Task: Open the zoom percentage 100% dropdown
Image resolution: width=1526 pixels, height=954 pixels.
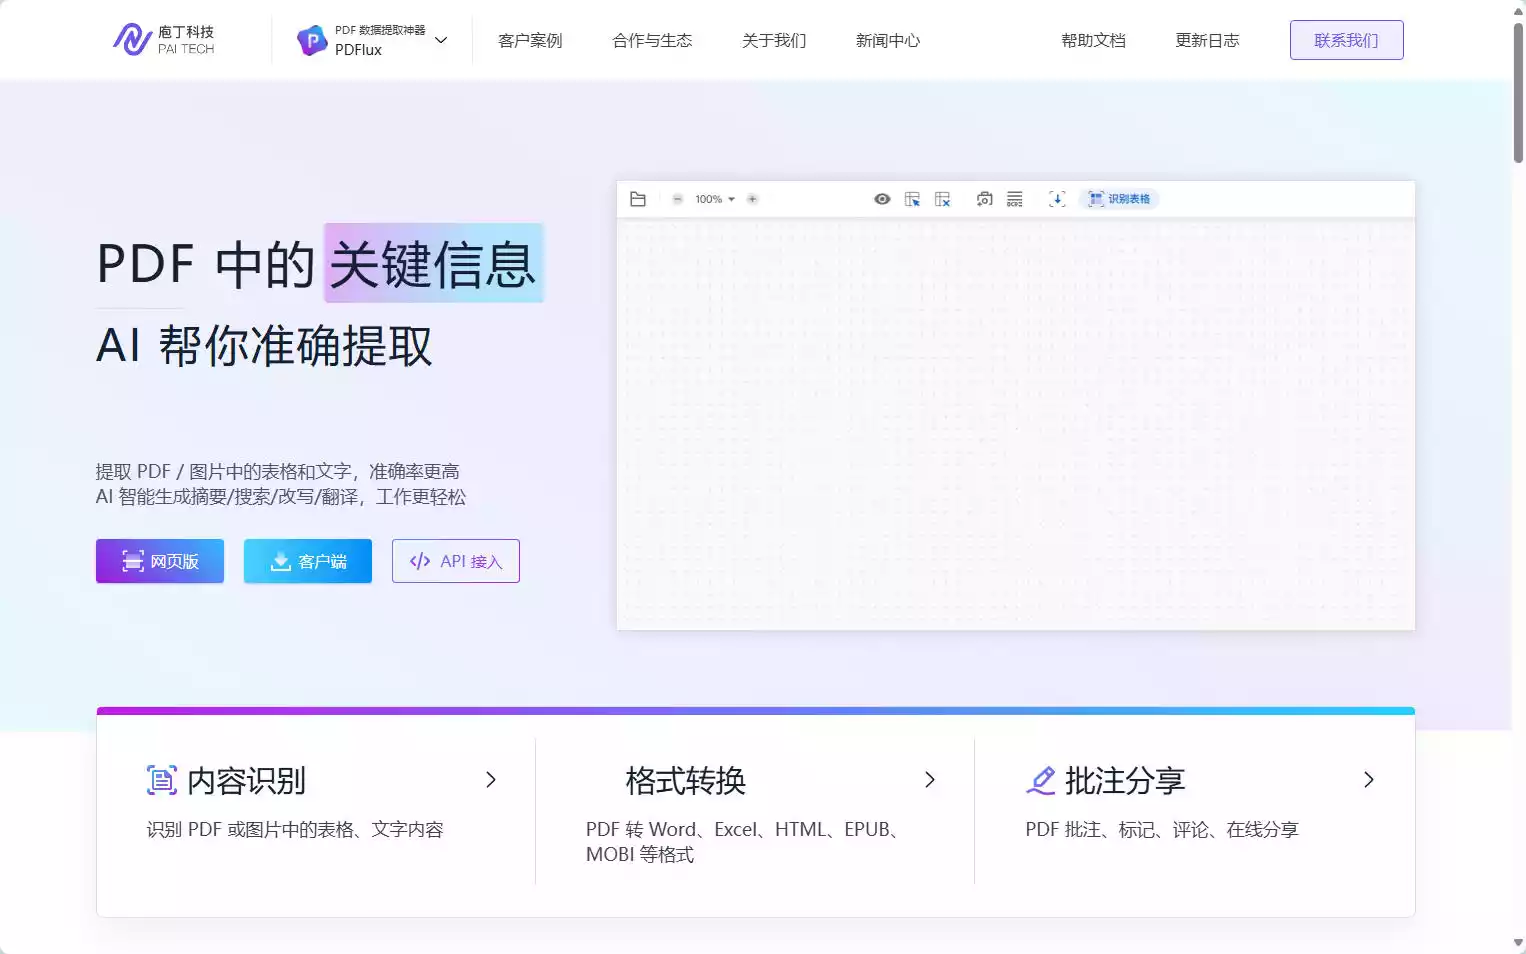Action: tap(712, 199)
